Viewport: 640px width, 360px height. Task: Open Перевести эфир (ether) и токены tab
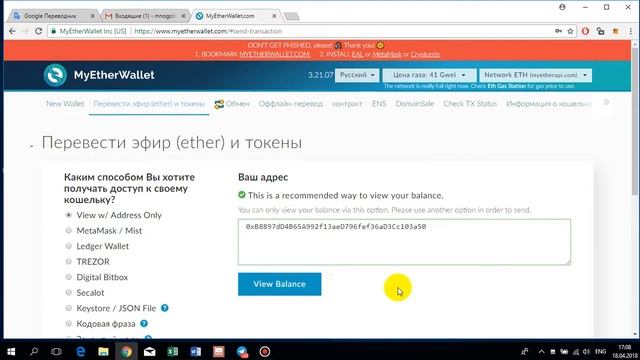coord(149,104)
